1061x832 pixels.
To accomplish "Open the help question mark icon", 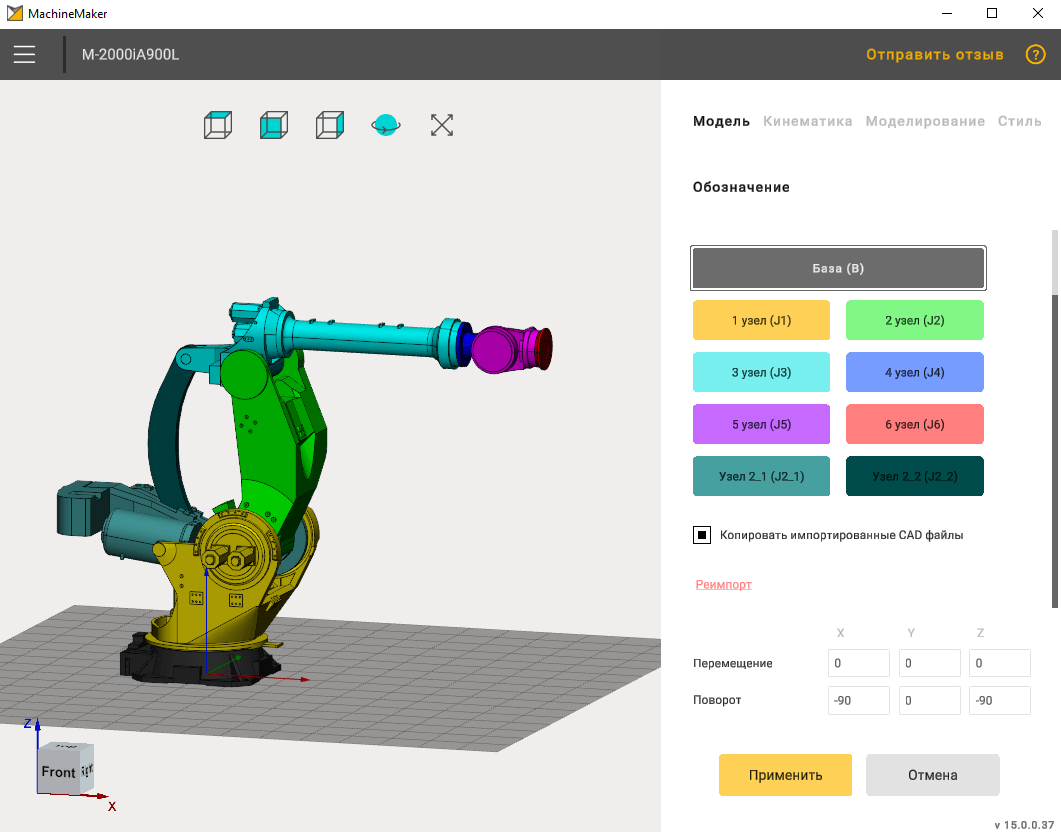I will tap(1035, 54).
